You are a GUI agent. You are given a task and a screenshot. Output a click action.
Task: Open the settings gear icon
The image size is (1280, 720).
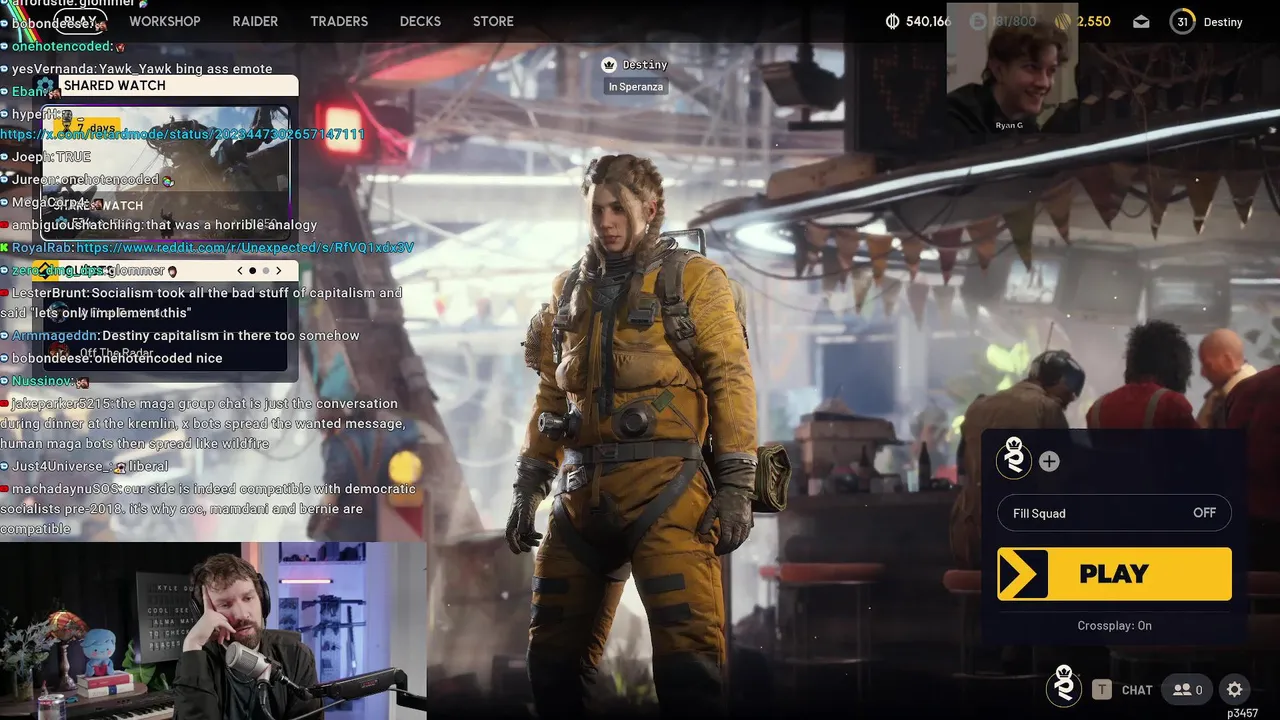(x=1234, y=689)
